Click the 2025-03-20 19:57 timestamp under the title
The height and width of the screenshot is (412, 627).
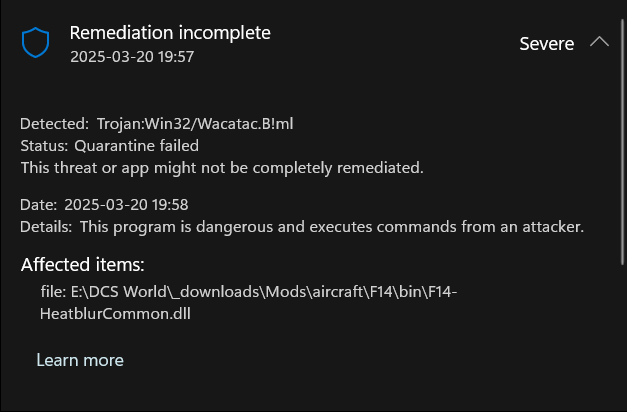click(x=132, y=57)
